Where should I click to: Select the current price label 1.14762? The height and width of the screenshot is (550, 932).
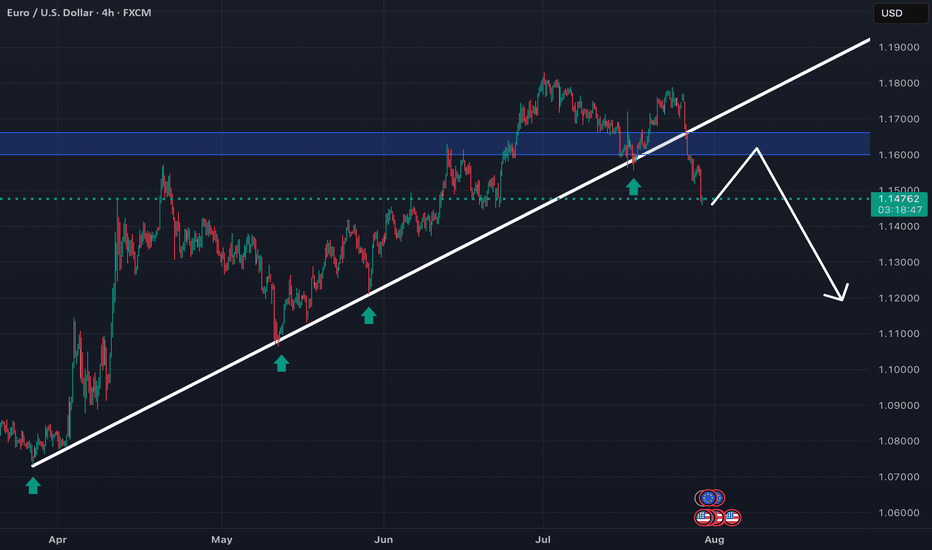point(899,199)
